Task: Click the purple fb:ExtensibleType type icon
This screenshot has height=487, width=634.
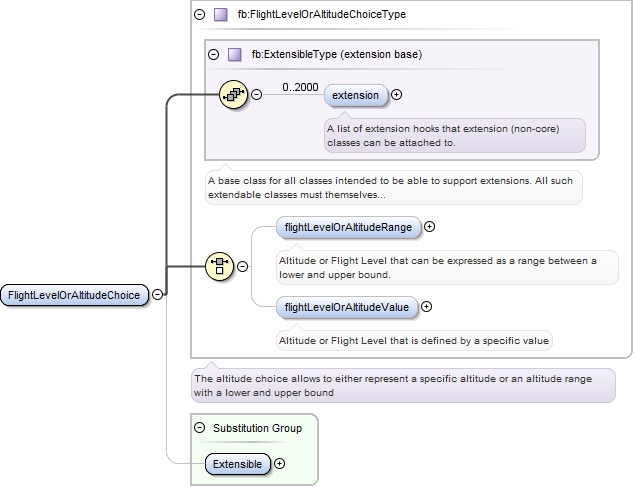Action: (x=235, y=54)
